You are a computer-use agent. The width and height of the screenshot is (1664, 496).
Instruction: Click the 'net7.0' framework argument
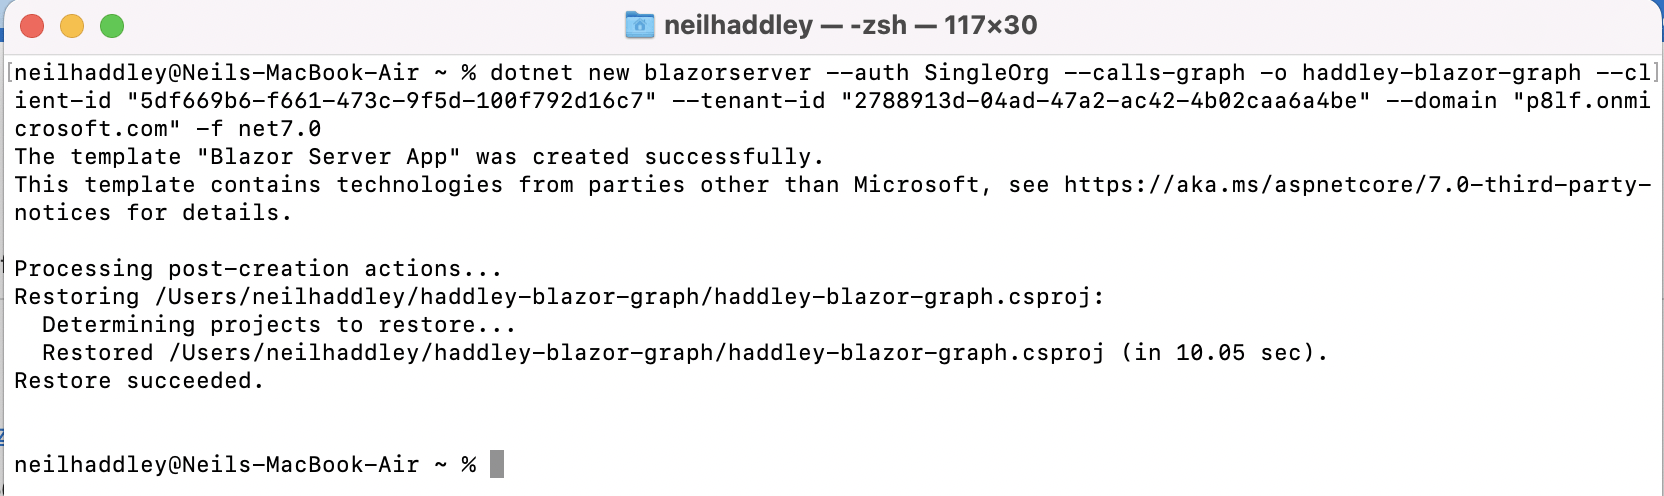point(279,129)
